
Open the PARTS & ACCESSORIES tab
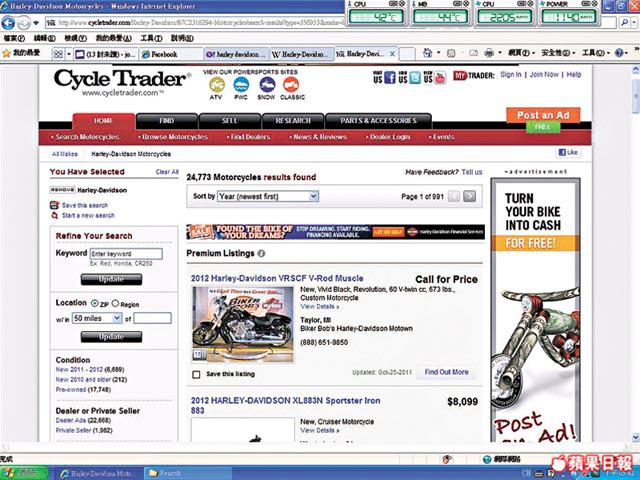tap(378, 121)
